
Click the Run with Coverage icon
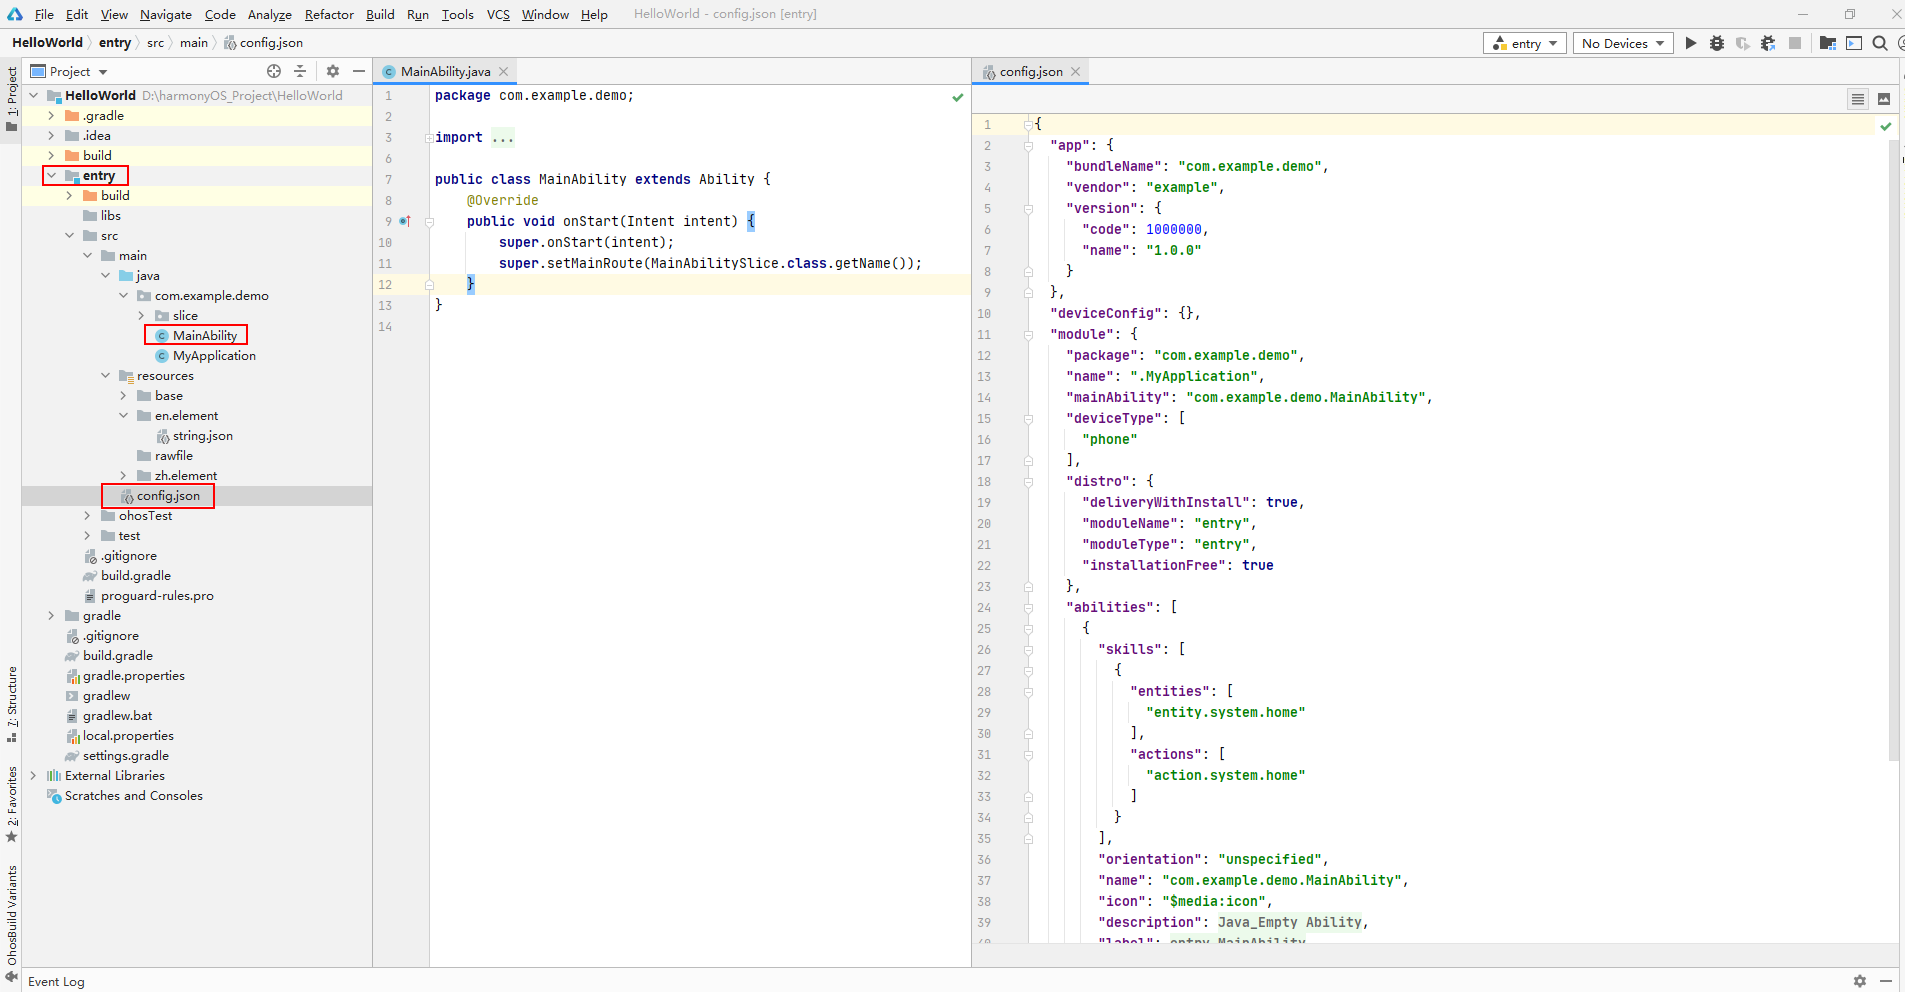(1743, 43)
